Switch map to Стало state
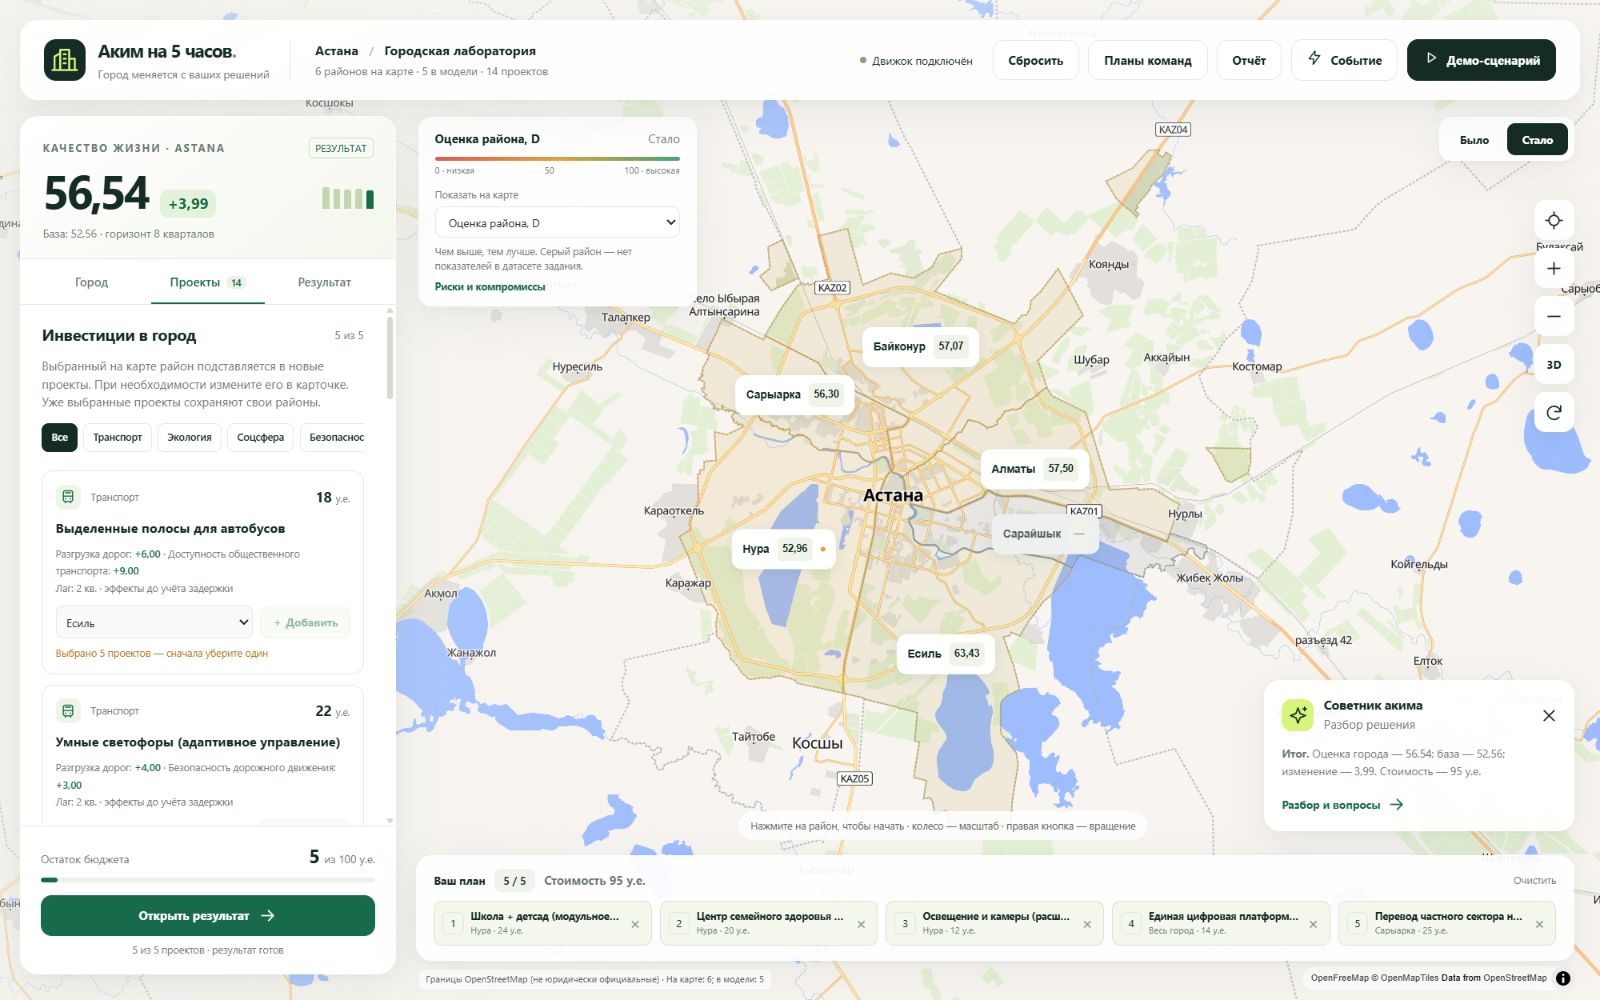Screen dimensions: 1600x1000 click(x=1537, y=140)
